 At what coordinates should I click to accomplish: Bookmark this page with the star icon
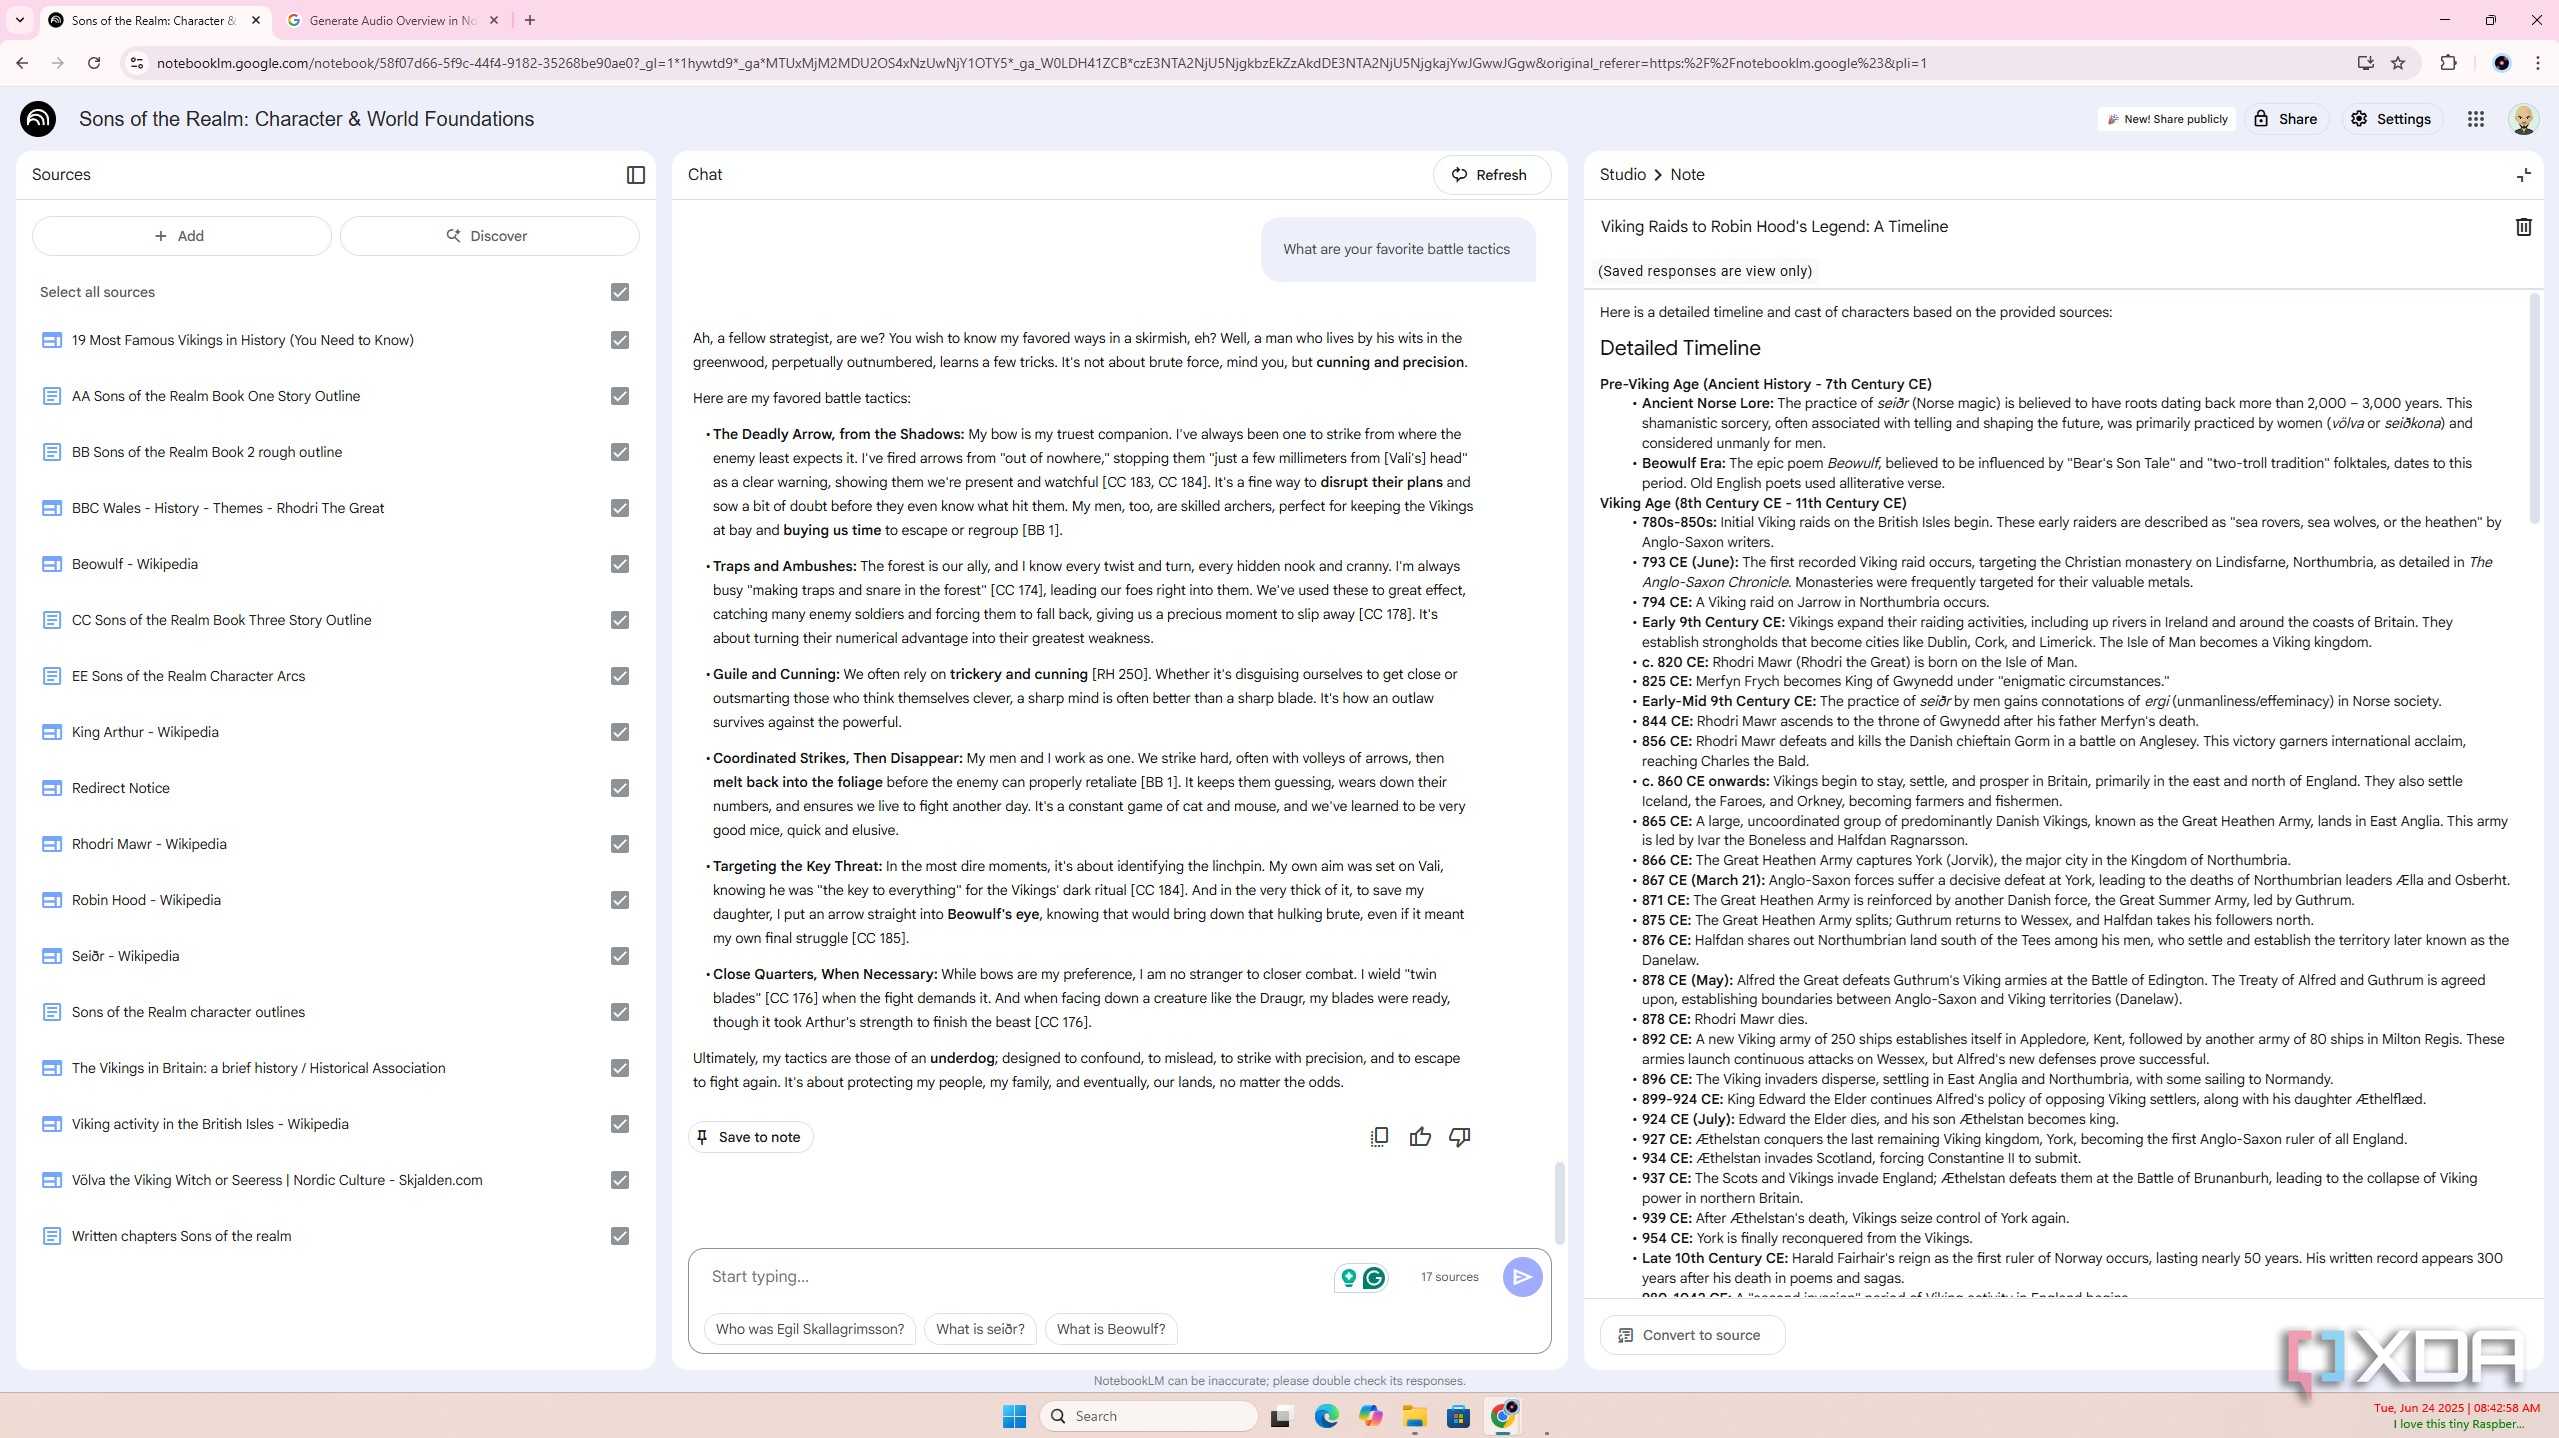[x=2398, y=63]
